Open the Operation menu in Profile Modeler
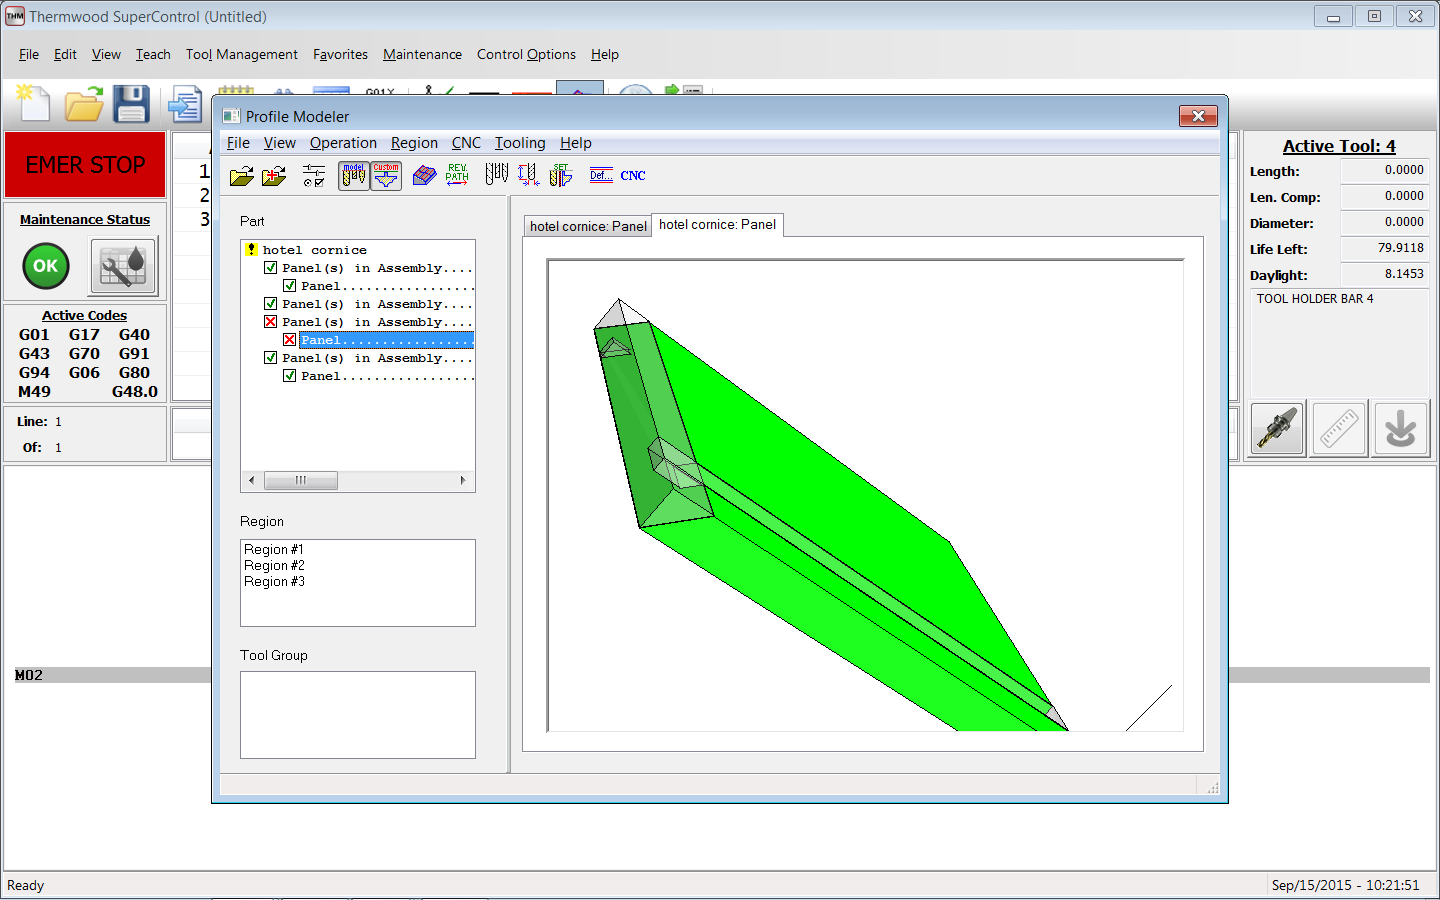Viewport: 1440px width, 900px height. [343, 143]
